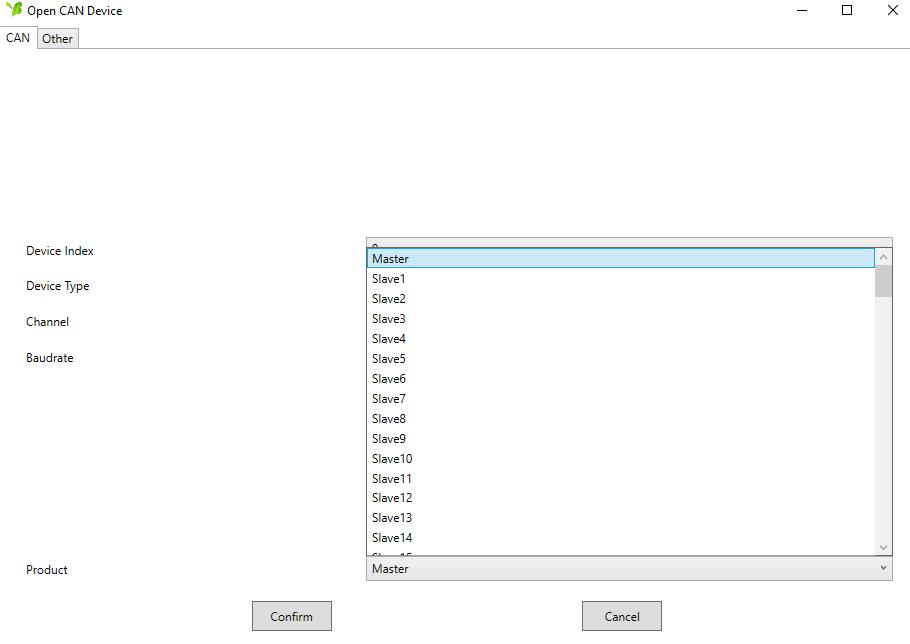
Task: Select Slave1 from the list
Action: [620, 278]
